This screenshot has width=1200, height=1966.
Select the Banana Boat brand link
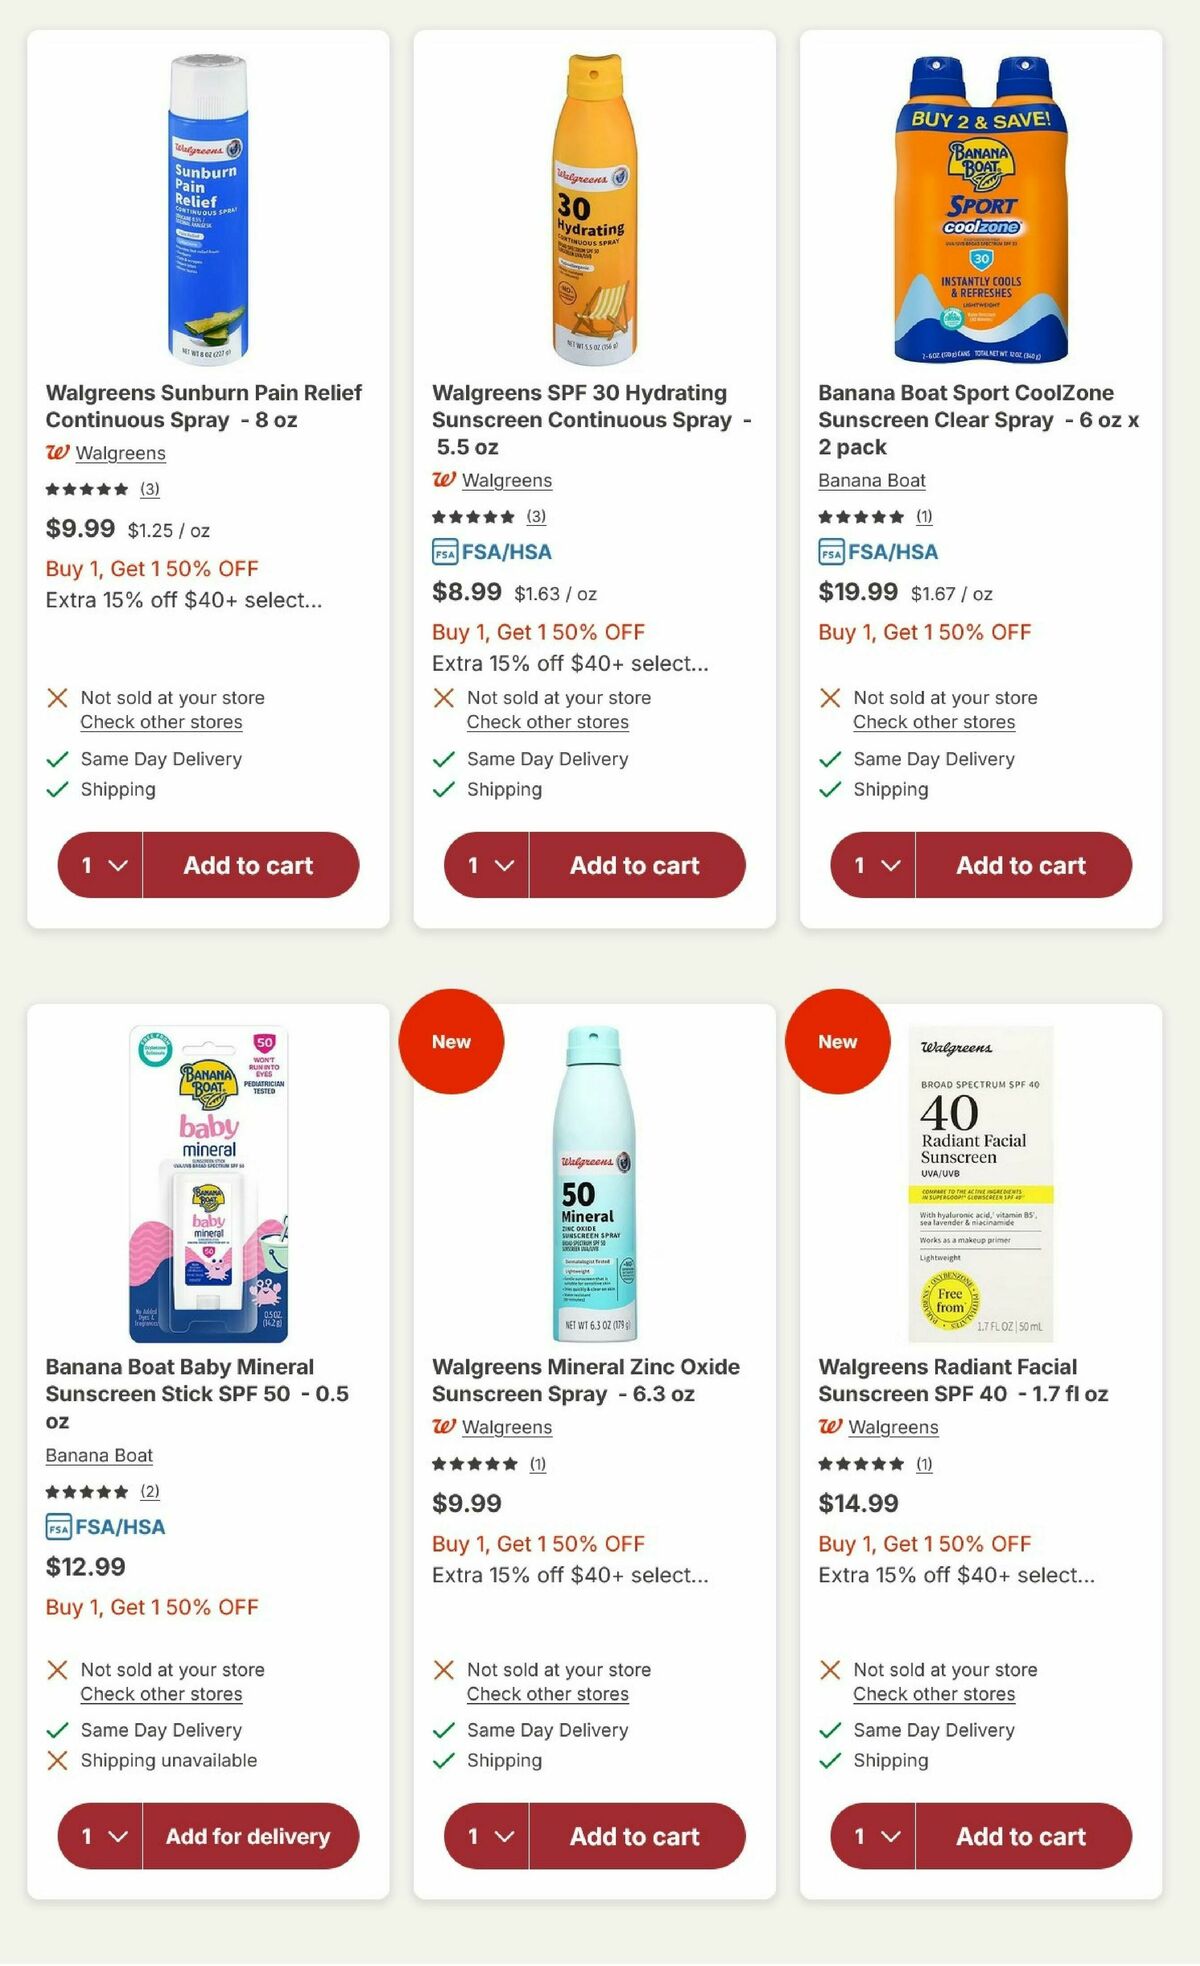pos(870,481)
